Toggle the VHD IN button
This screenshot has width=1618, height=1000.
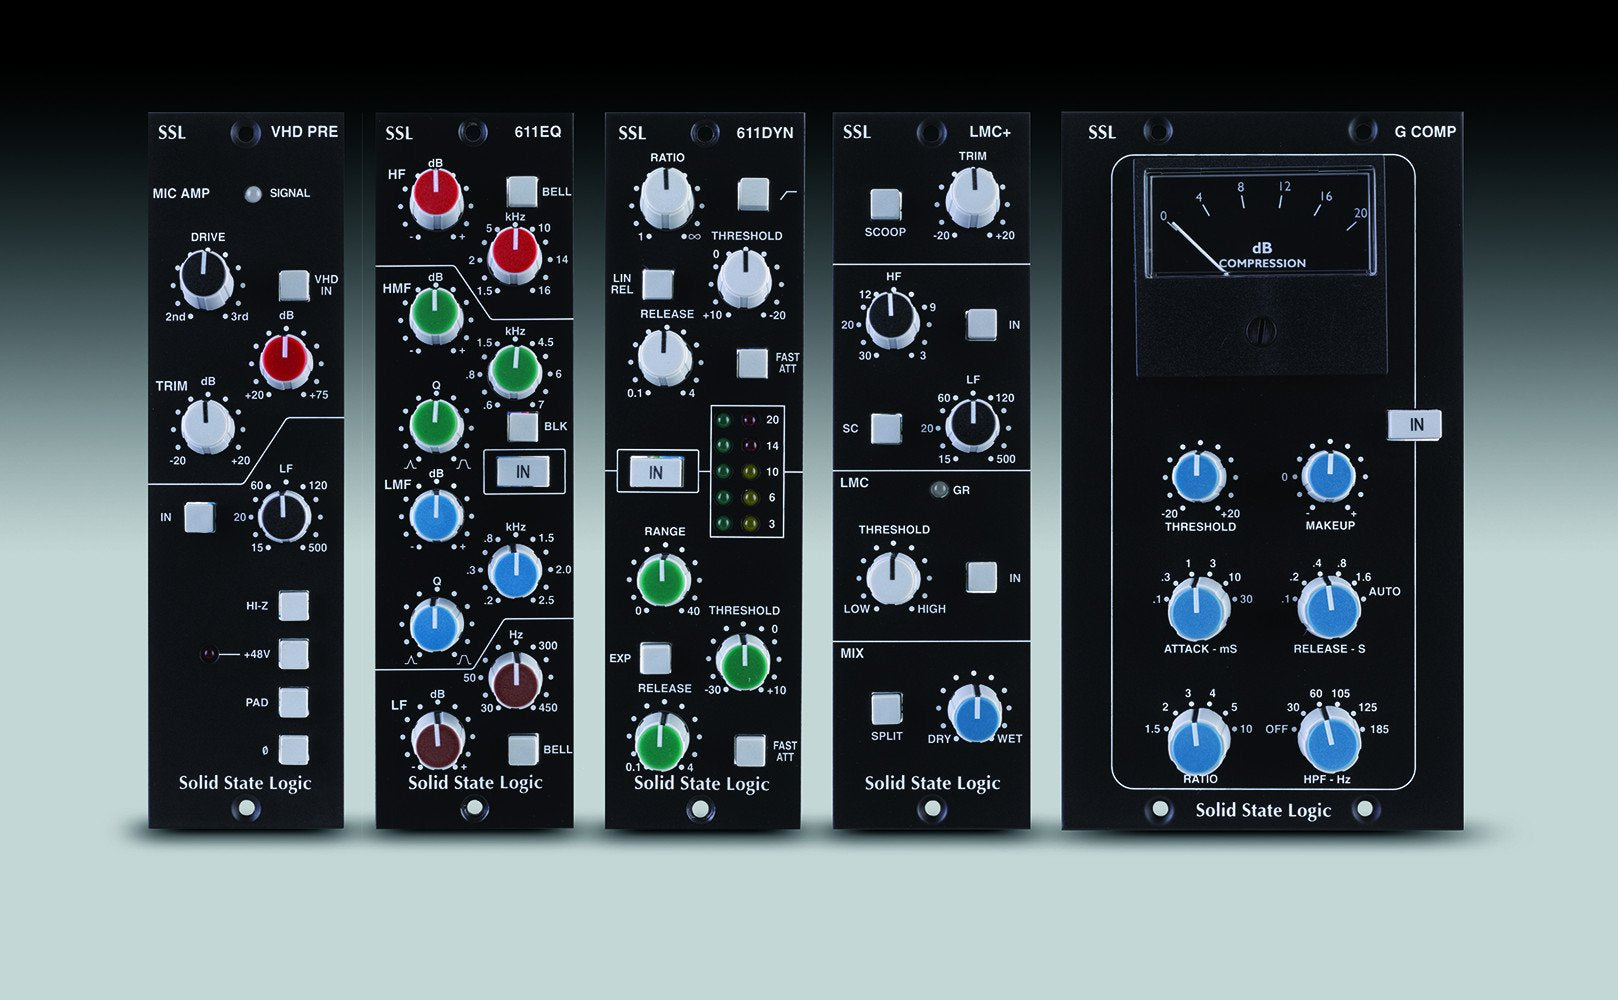click(294, 285)
